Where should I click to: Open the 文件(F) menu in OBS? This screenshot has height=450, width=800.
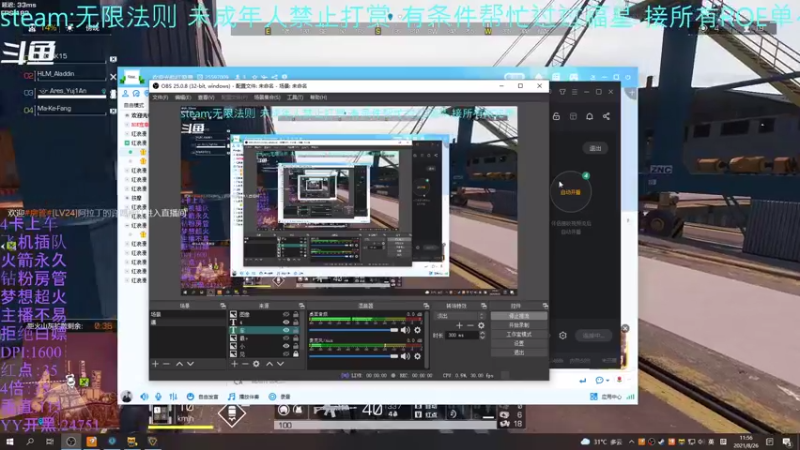[160, 97]
